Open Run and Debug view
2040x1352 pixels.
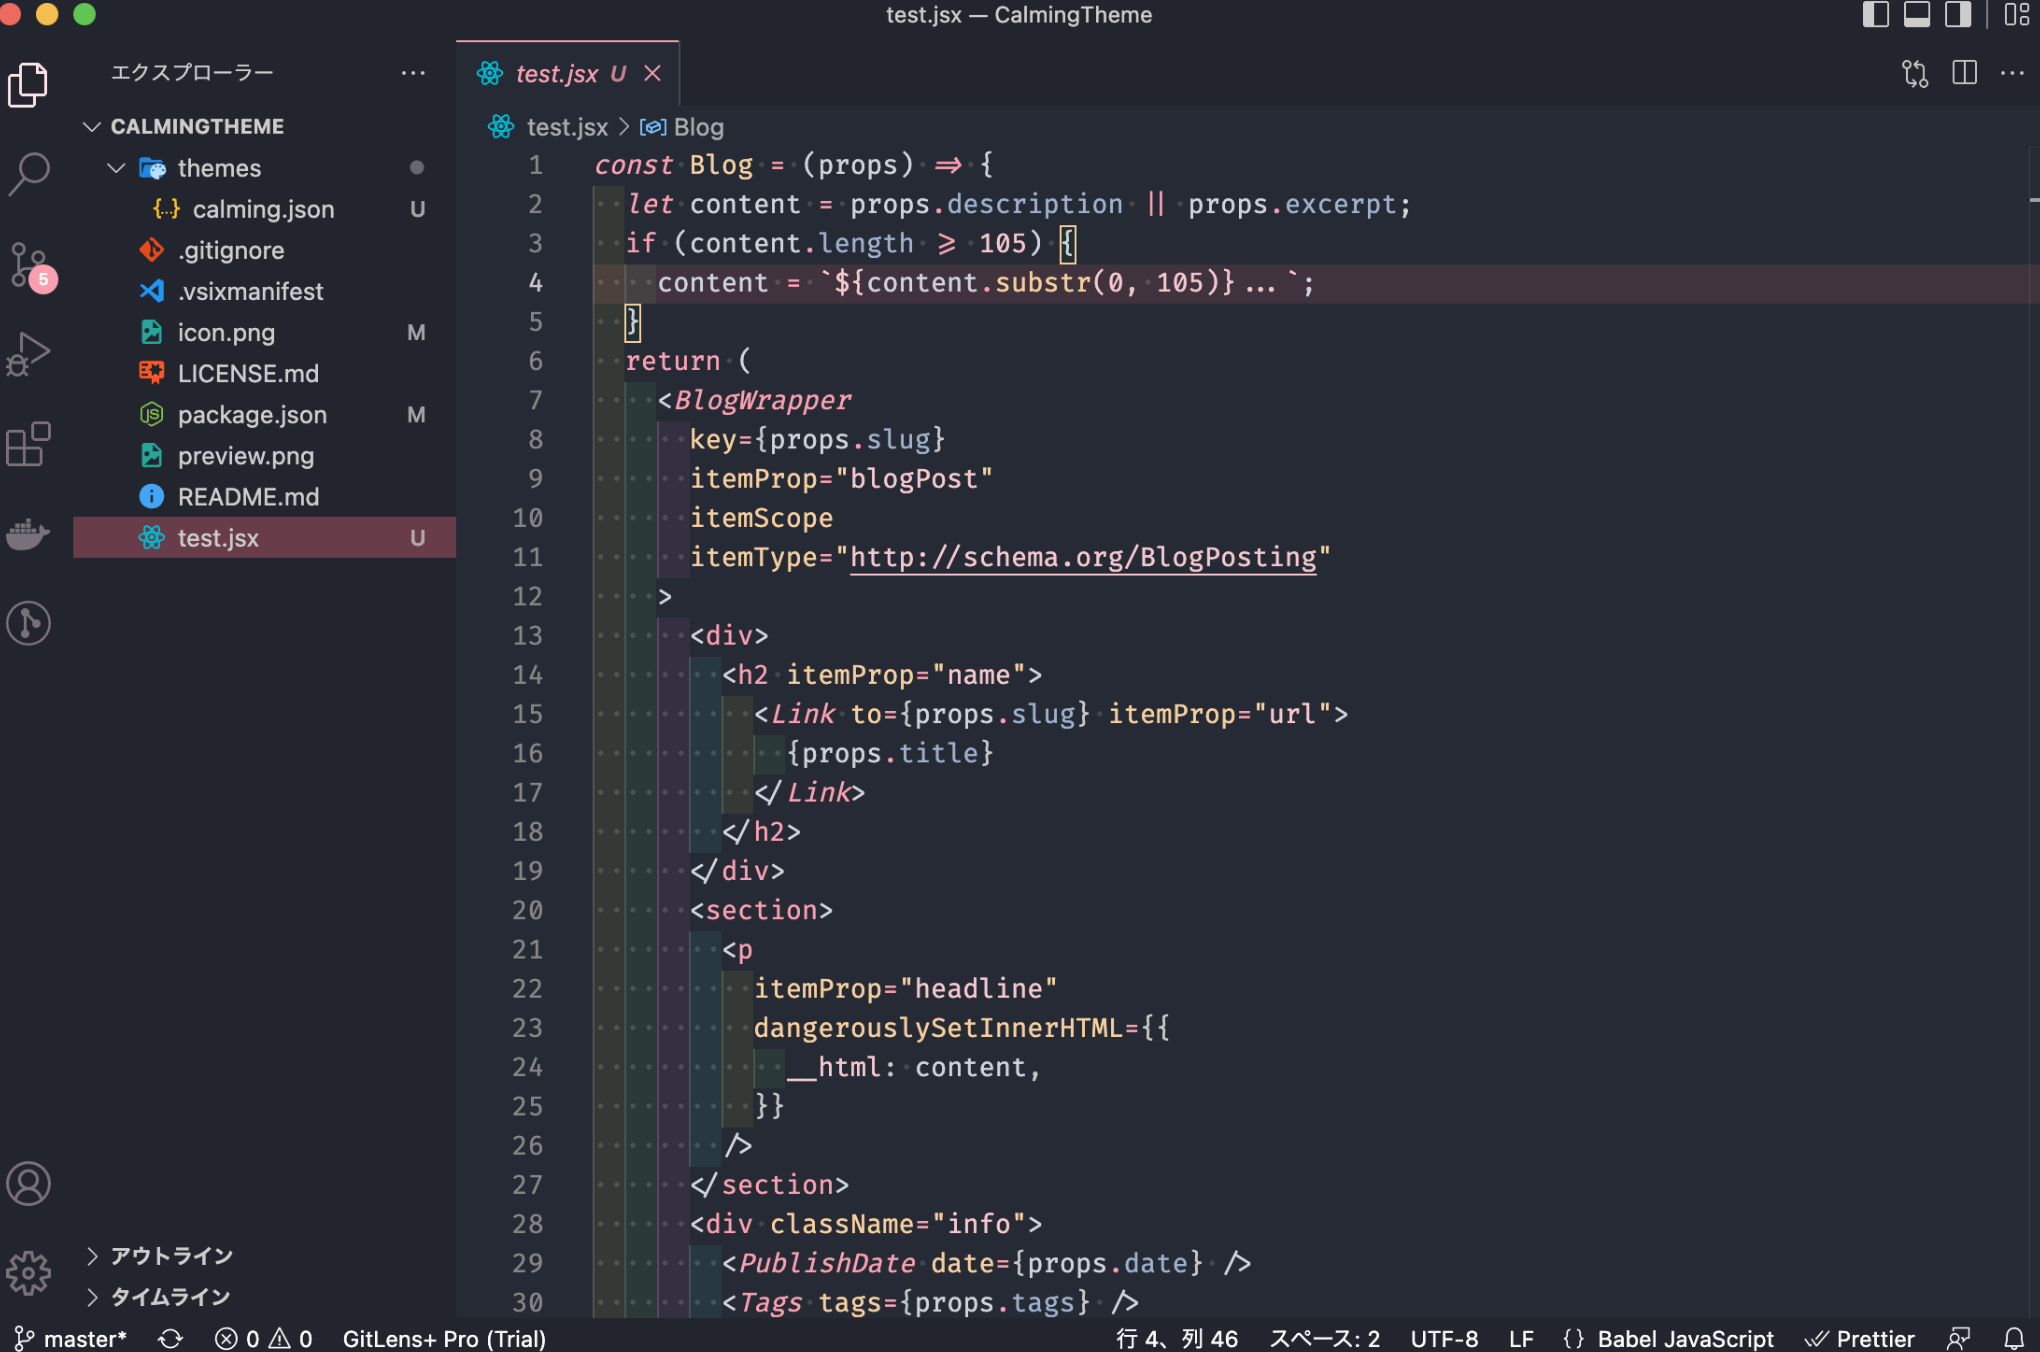click(x=29, y=354)
